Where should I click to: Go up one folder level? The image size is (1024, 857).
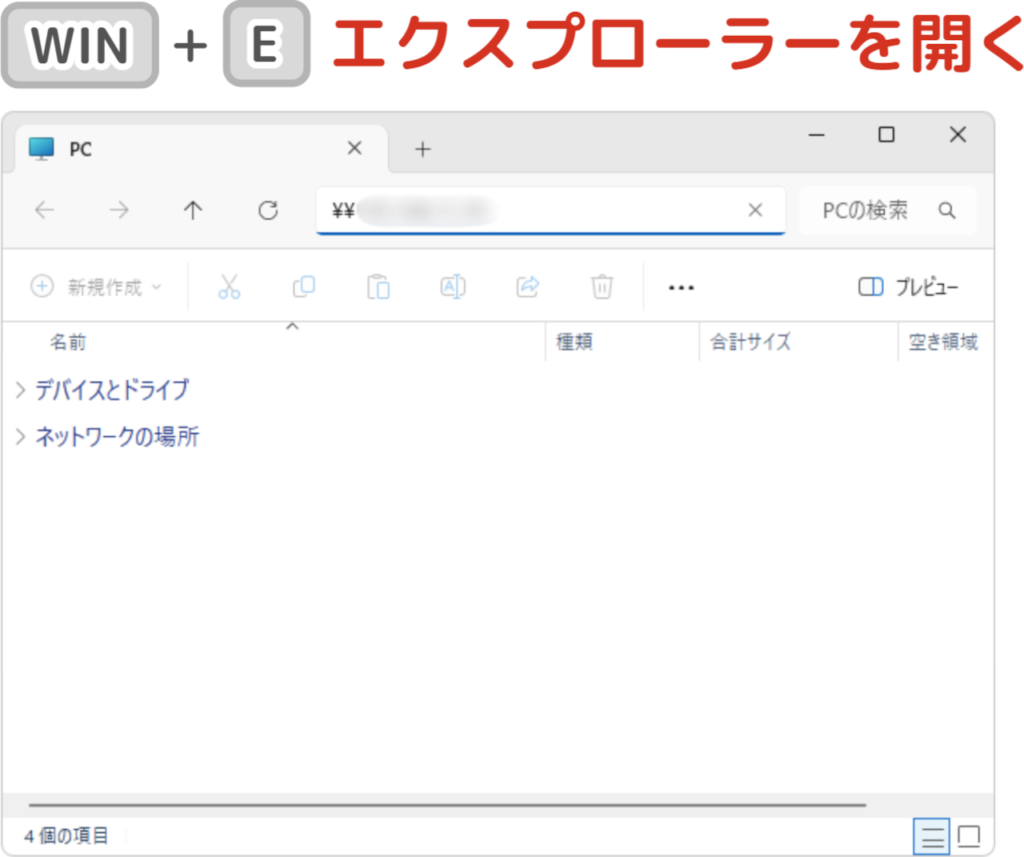click(x=193, y=210)
